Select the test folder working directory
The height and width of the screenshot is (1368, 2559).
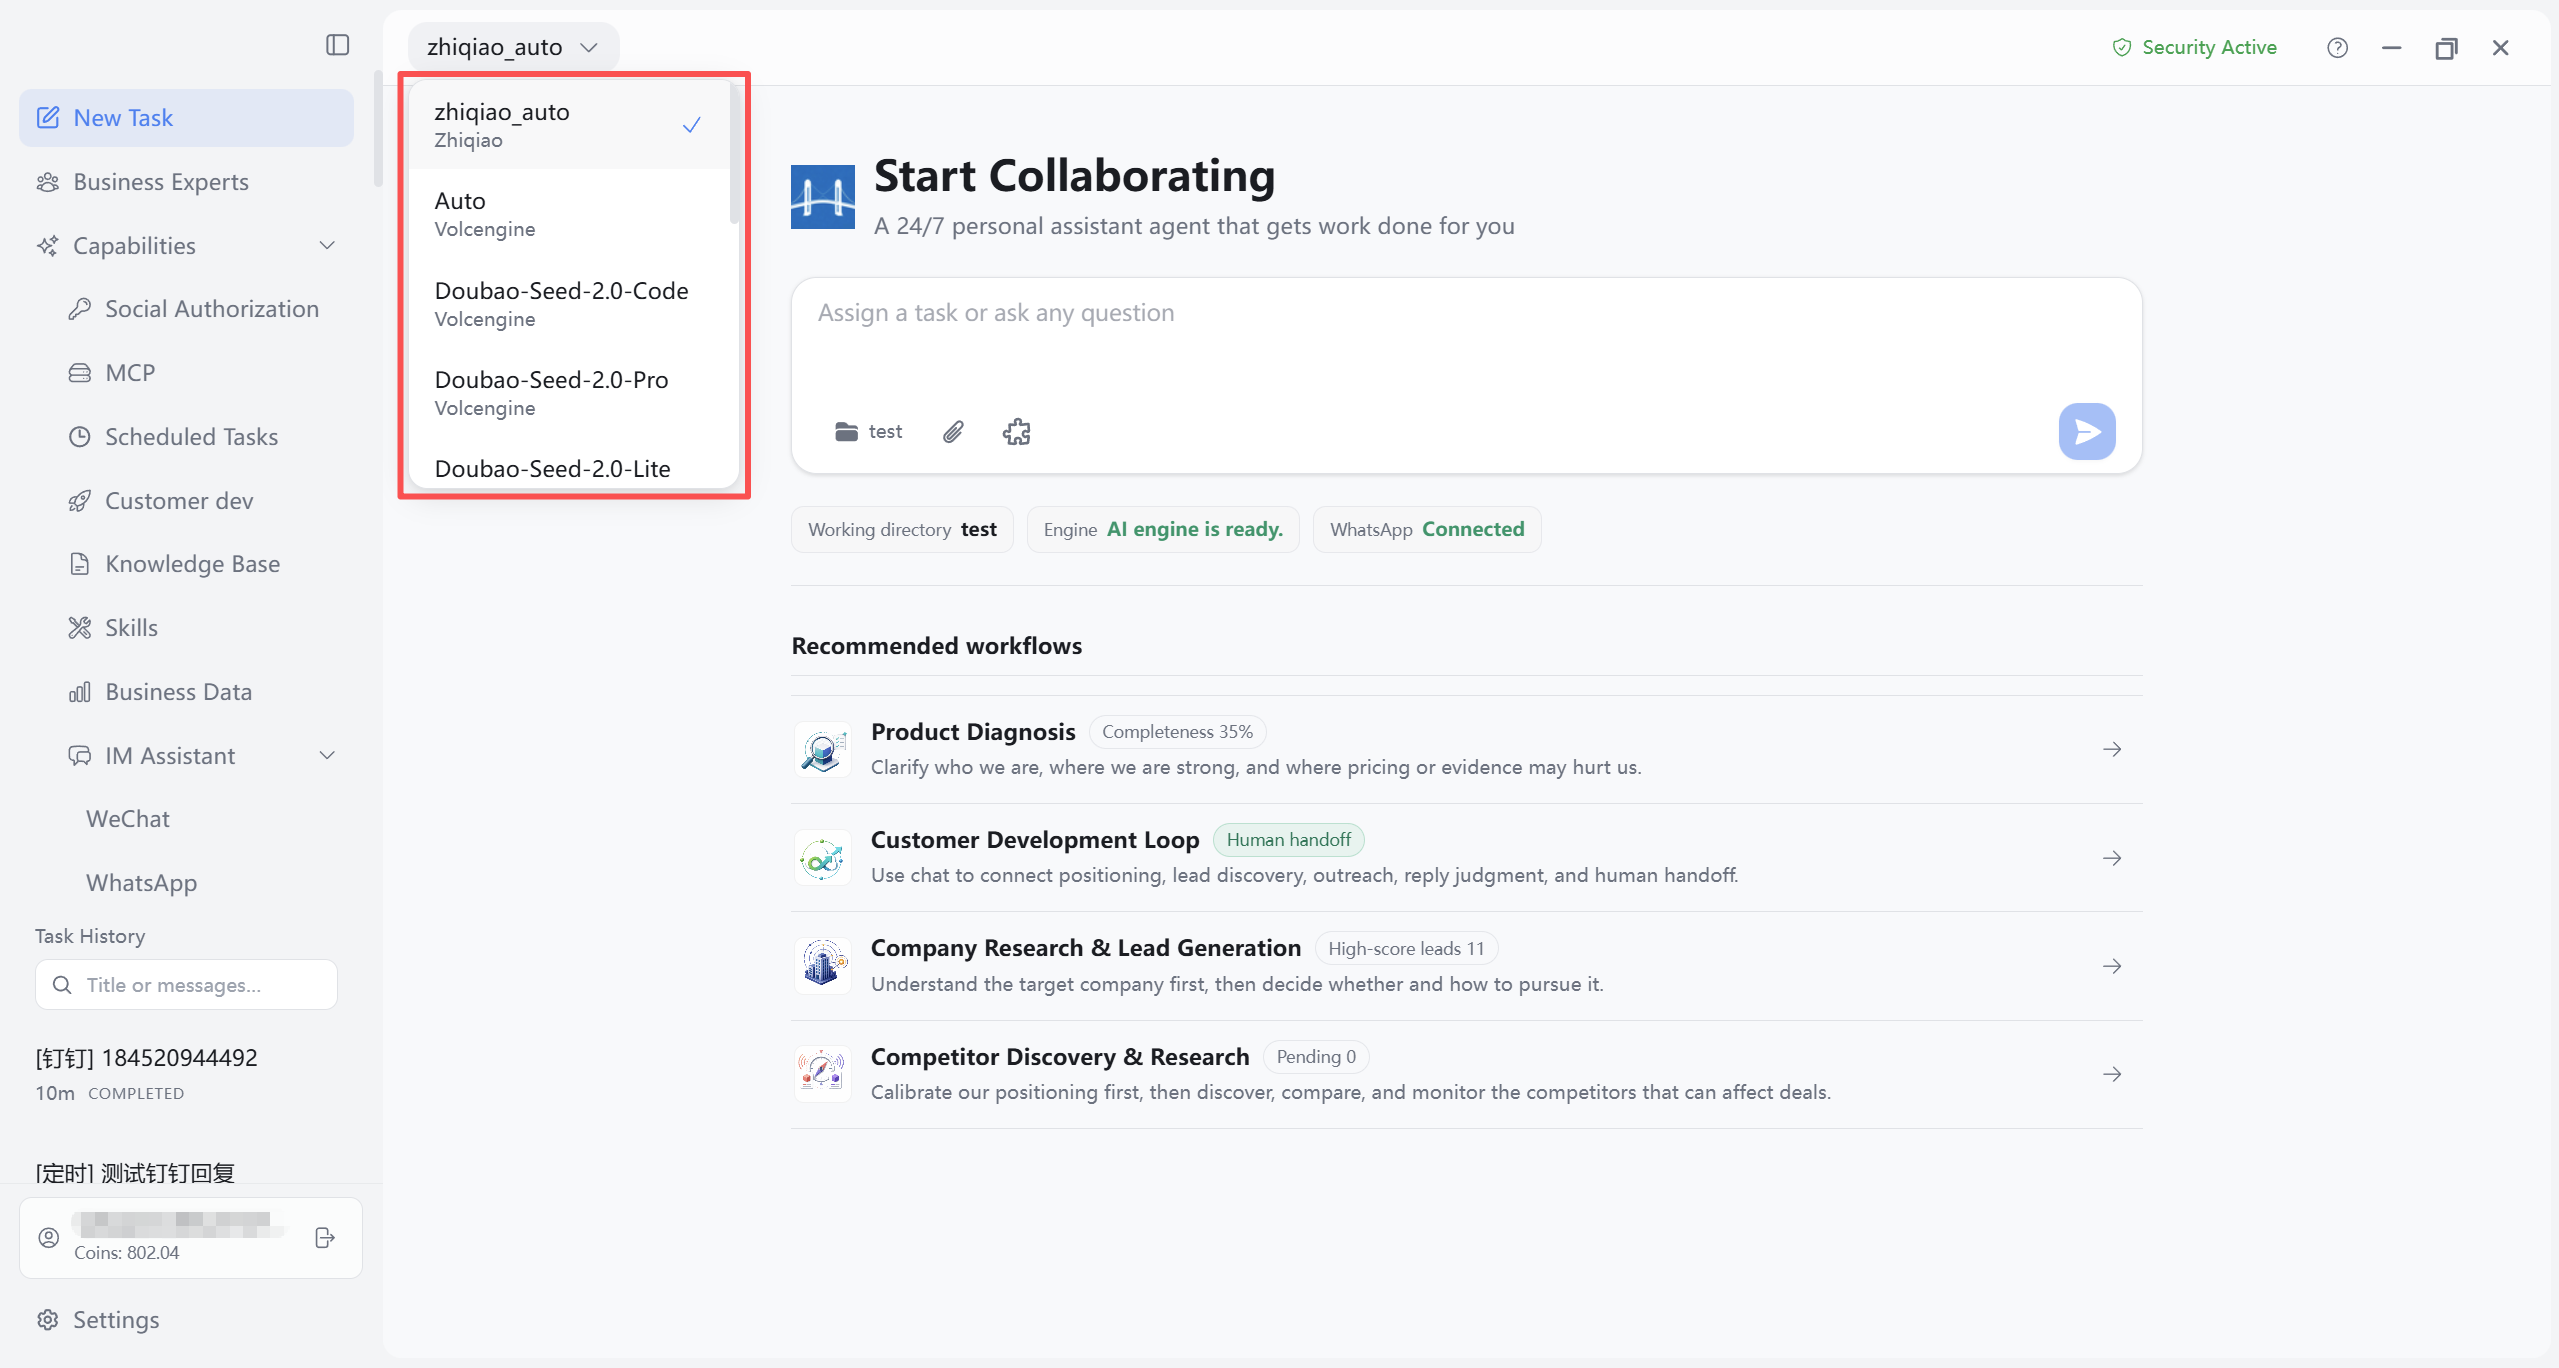(868, 431)
